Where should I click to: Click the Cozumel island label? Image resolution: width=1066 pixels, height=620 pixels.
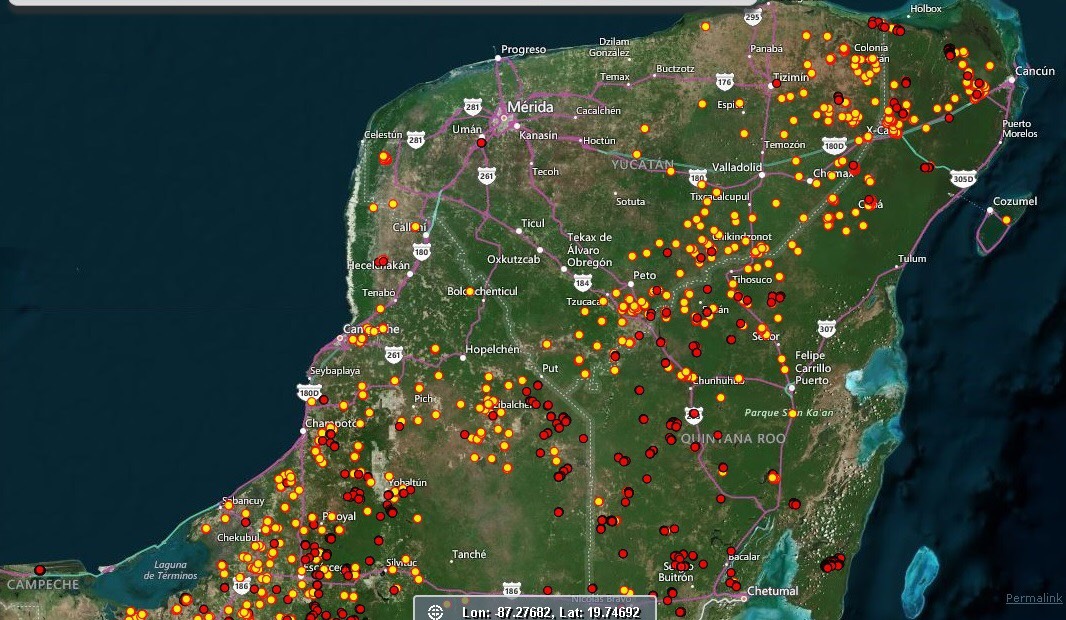point(1015,201)
